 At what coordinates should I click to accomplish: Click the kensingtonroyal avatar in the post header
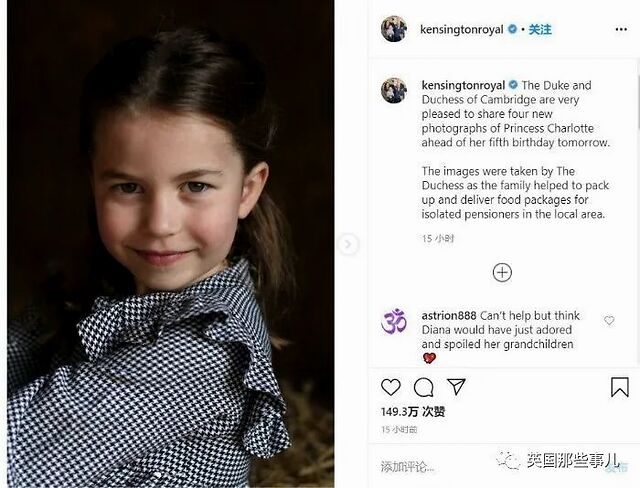click(x=394, y=29)
